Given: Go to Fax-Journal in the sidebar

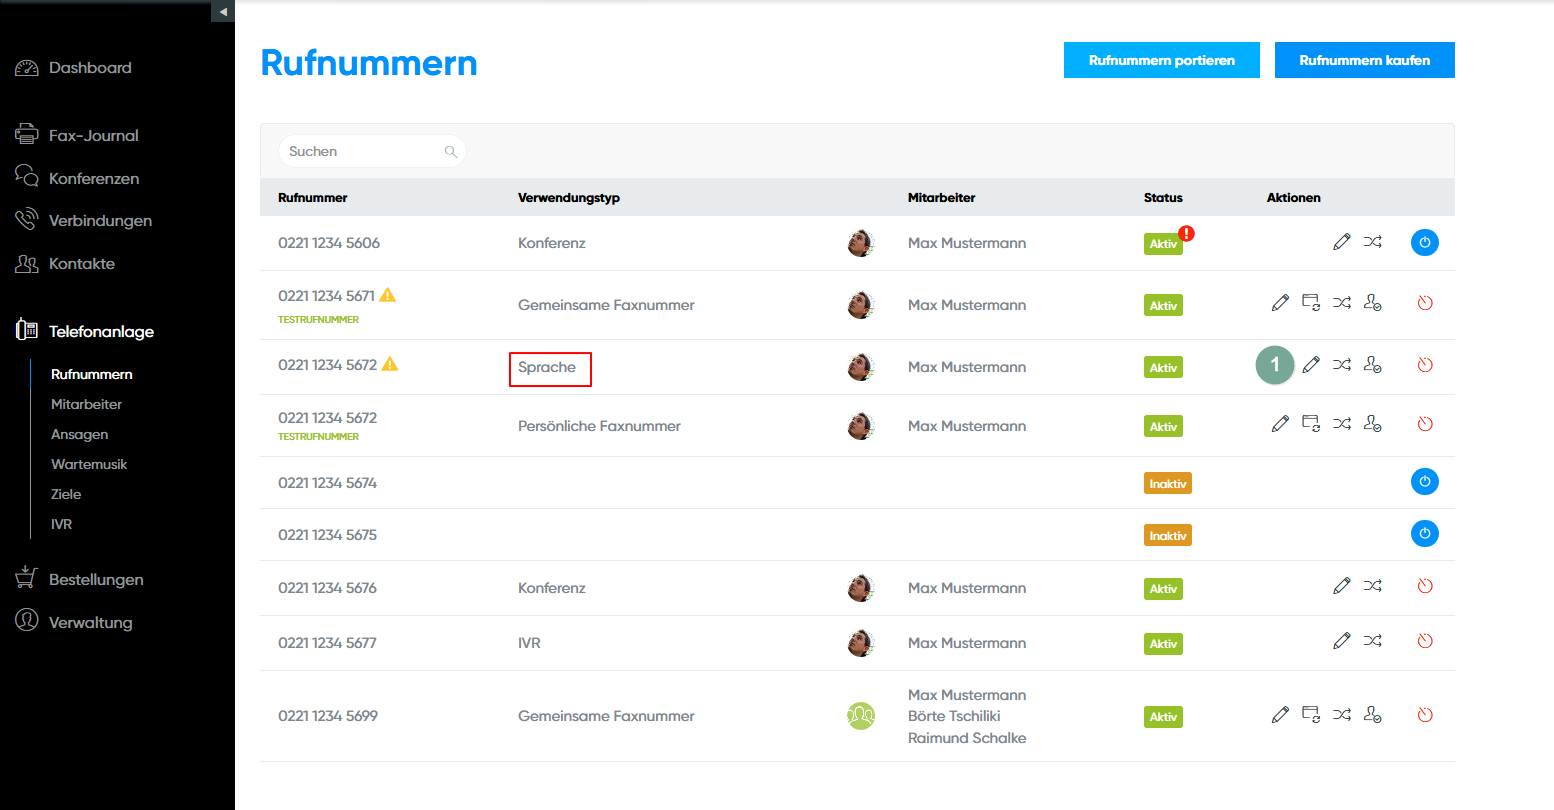Looking at the screenshot, I should (x=93, y=135).
